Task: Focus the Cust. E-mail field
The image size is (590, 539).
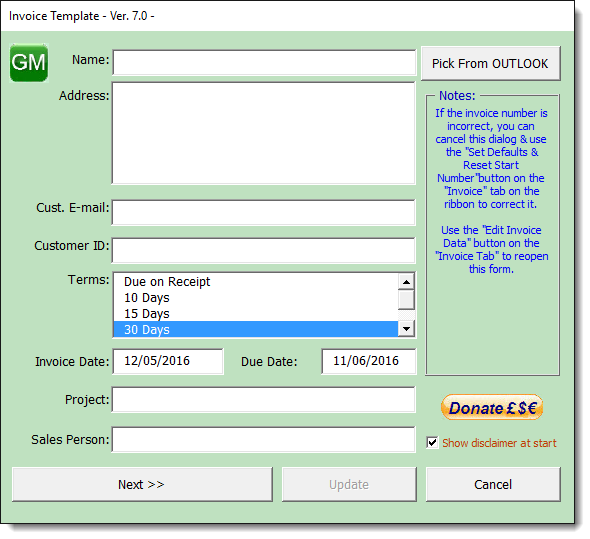Action: 264,213
